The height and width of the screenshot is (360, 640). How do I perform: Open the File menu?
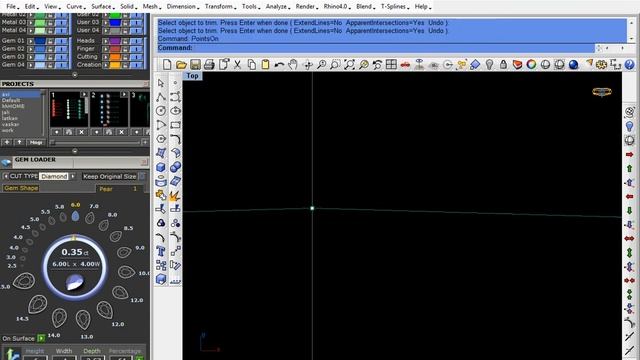11,7
